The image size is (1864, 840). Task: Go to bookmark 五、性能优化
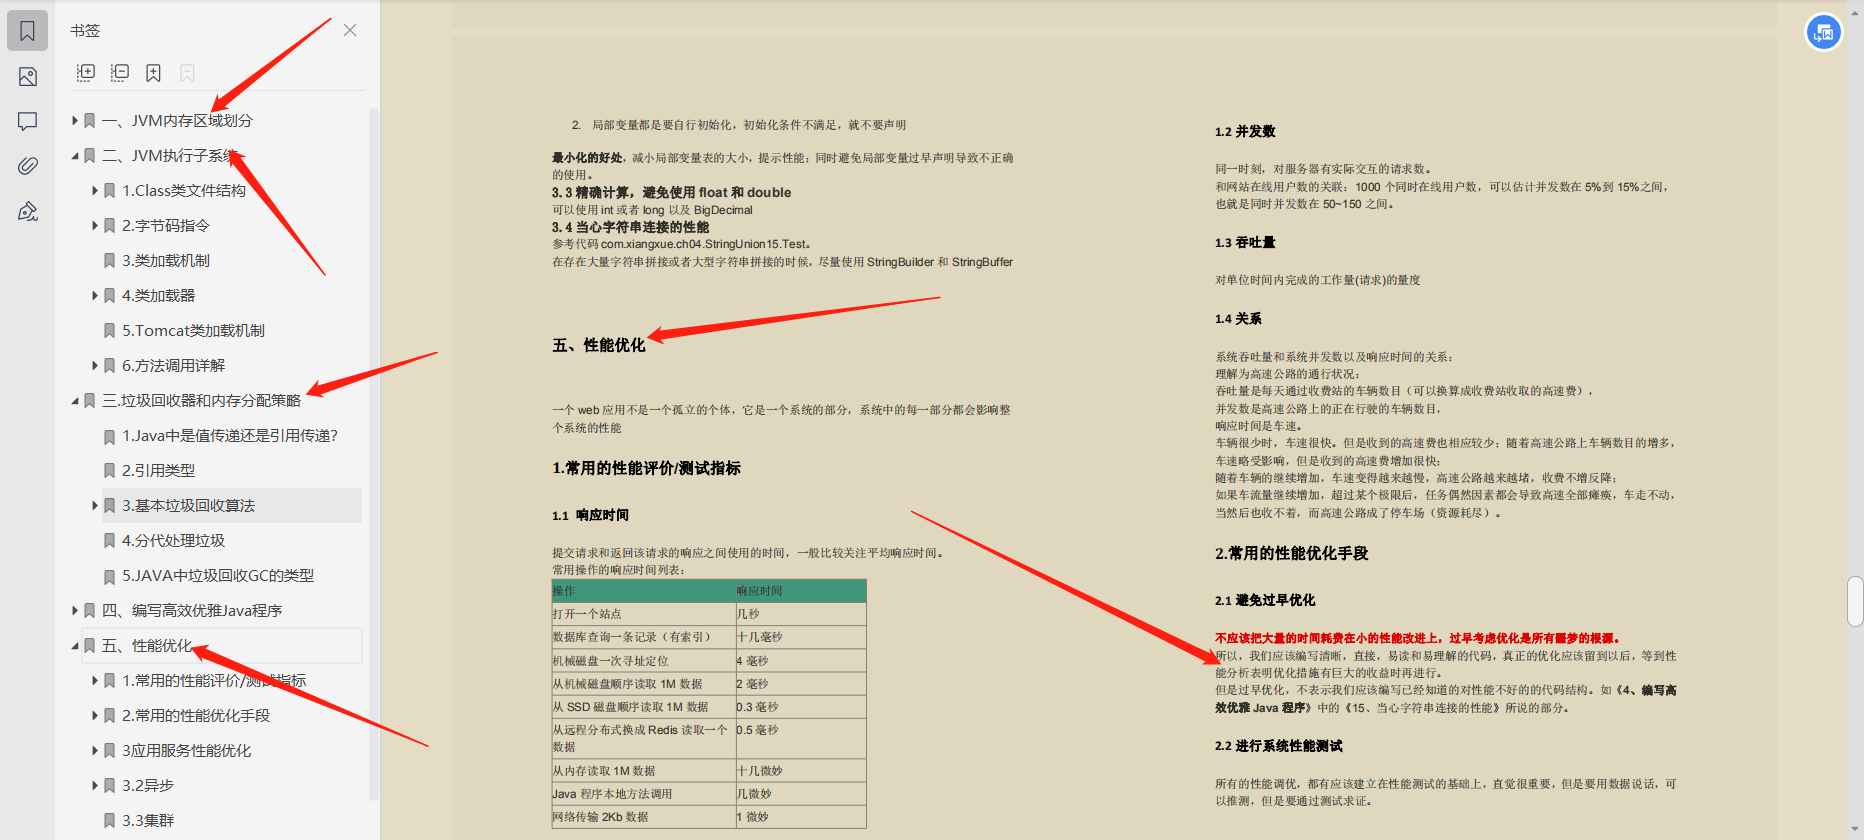point(147,646)
